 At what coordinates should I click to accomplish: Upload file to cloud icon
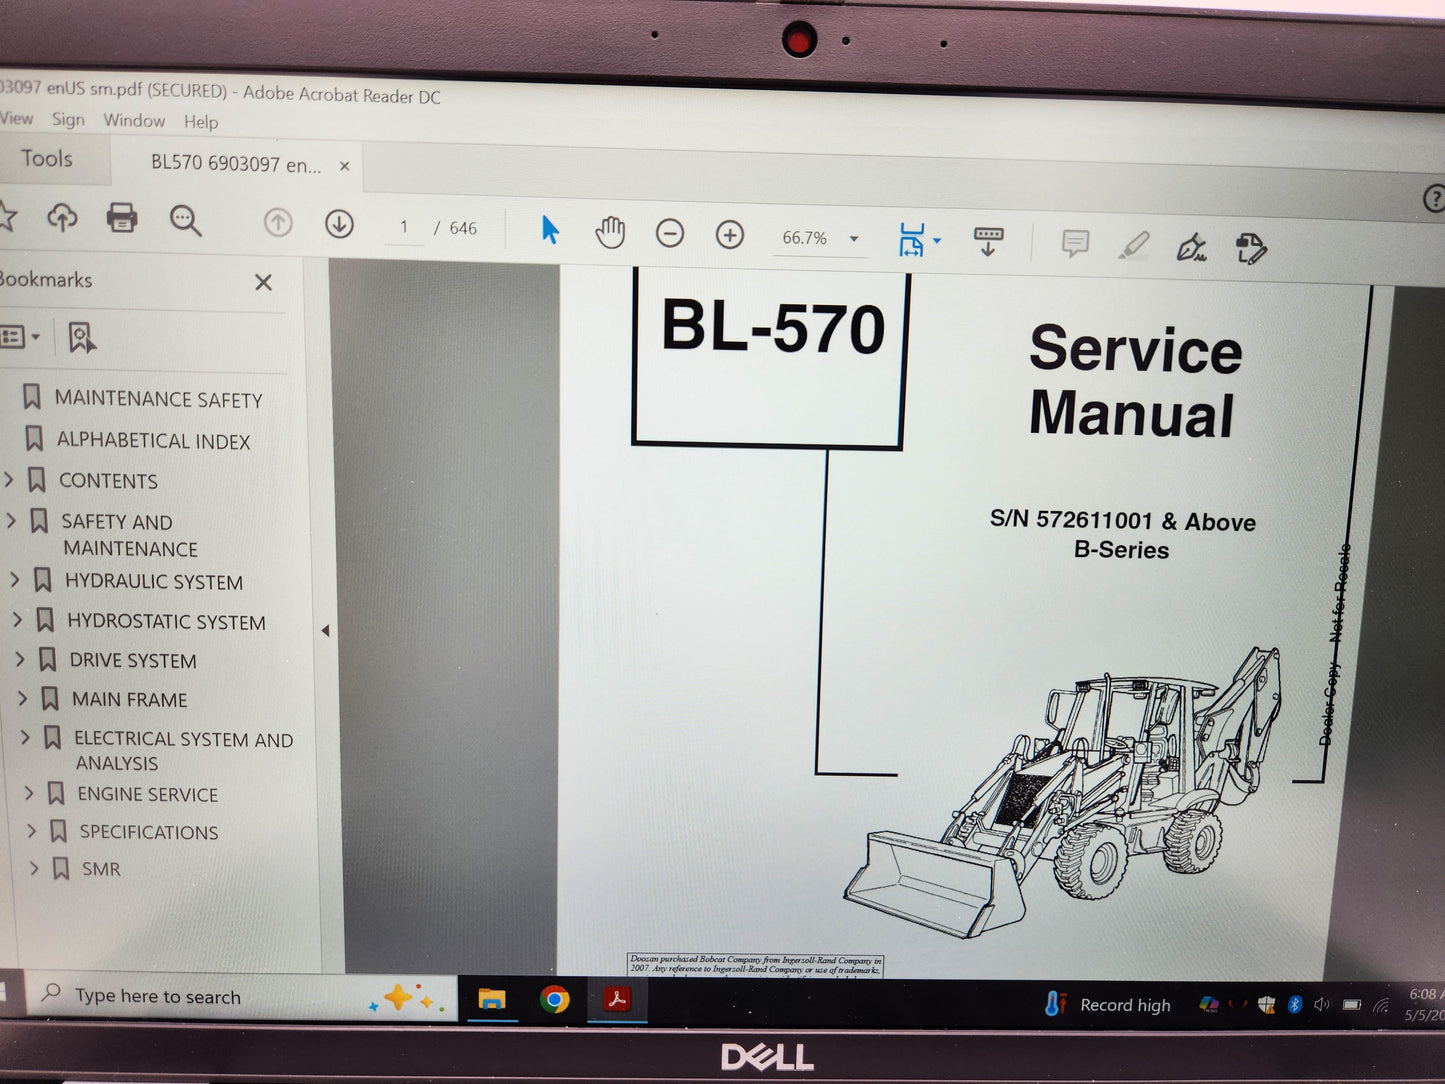point(62,216)
